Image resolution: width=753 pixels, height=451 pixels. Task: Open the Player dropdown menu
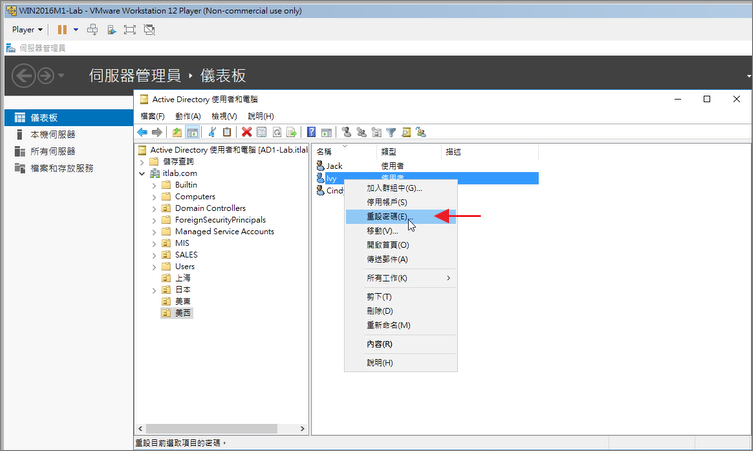click(x=27, y=30)
